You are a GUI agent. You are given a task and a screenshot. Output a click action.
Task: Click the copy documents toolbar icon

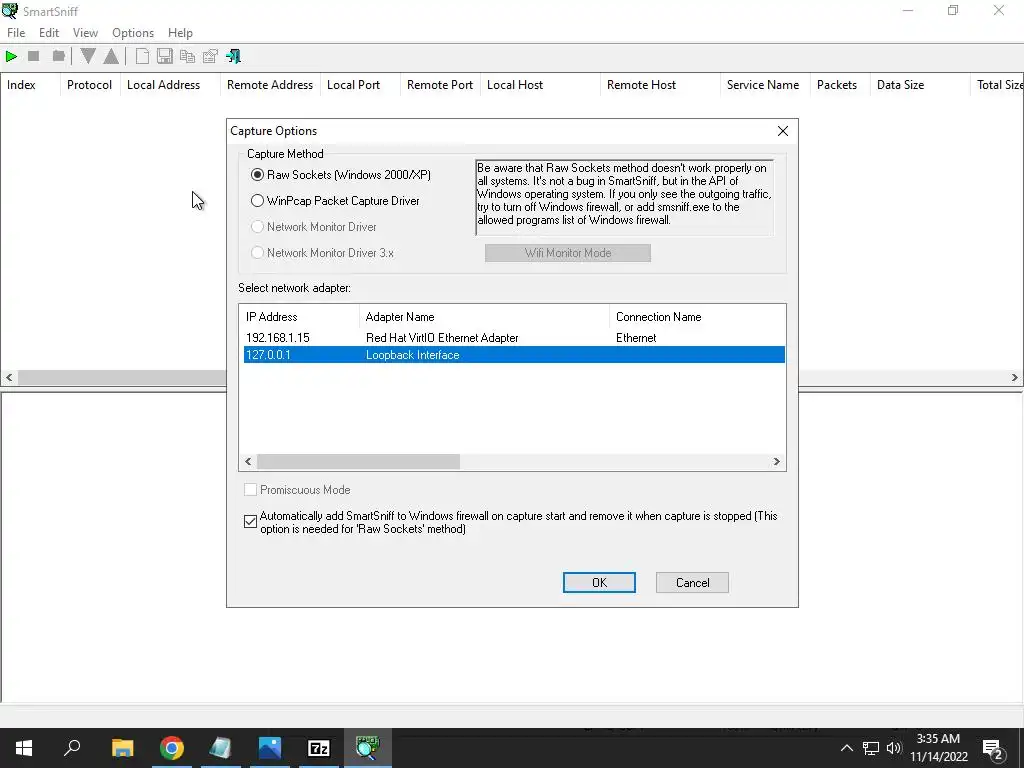point(187,57)
